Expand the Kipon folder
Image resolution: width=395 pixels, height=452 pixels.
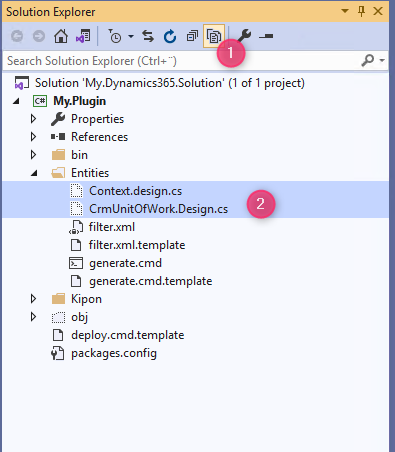tap(33, 299)
